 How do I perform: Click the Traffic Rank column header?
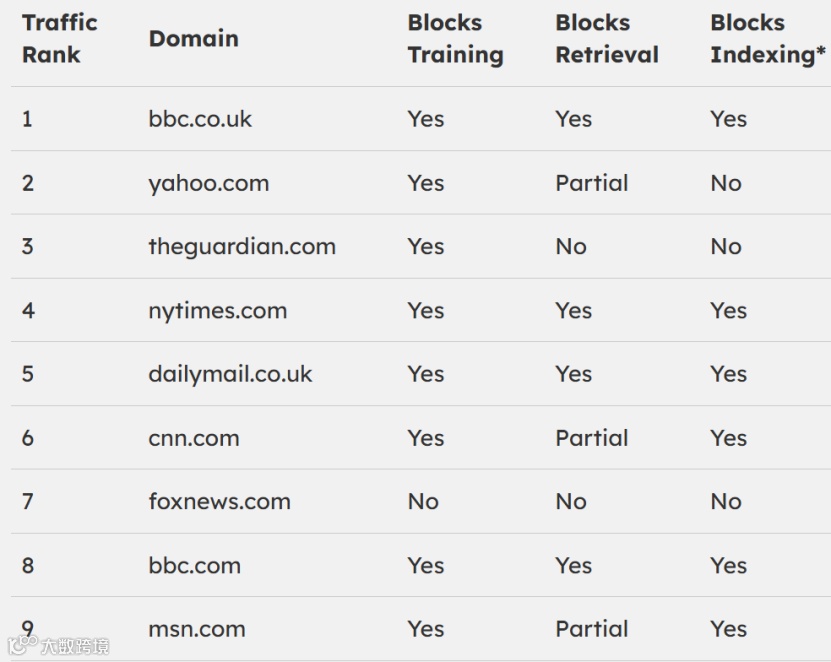pos(59,39)
